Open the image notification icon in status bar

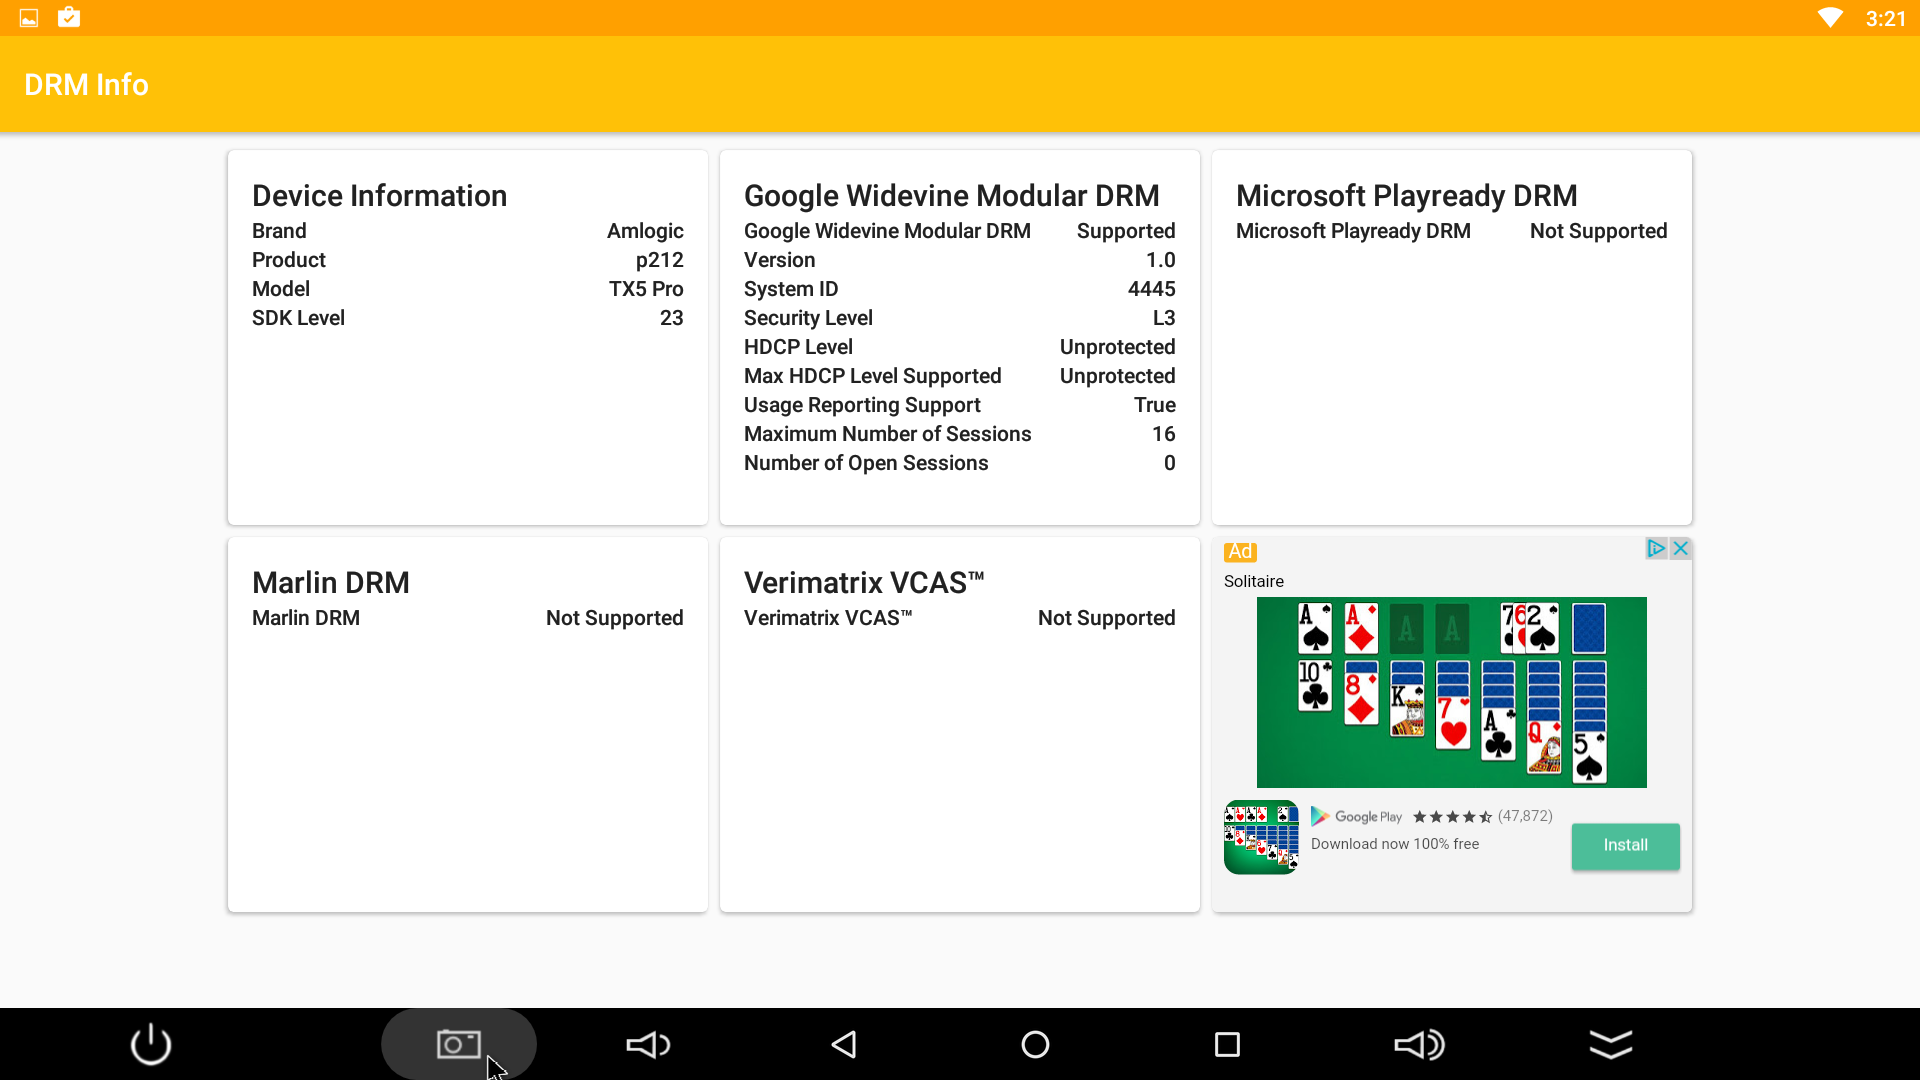tap(29, 18)
